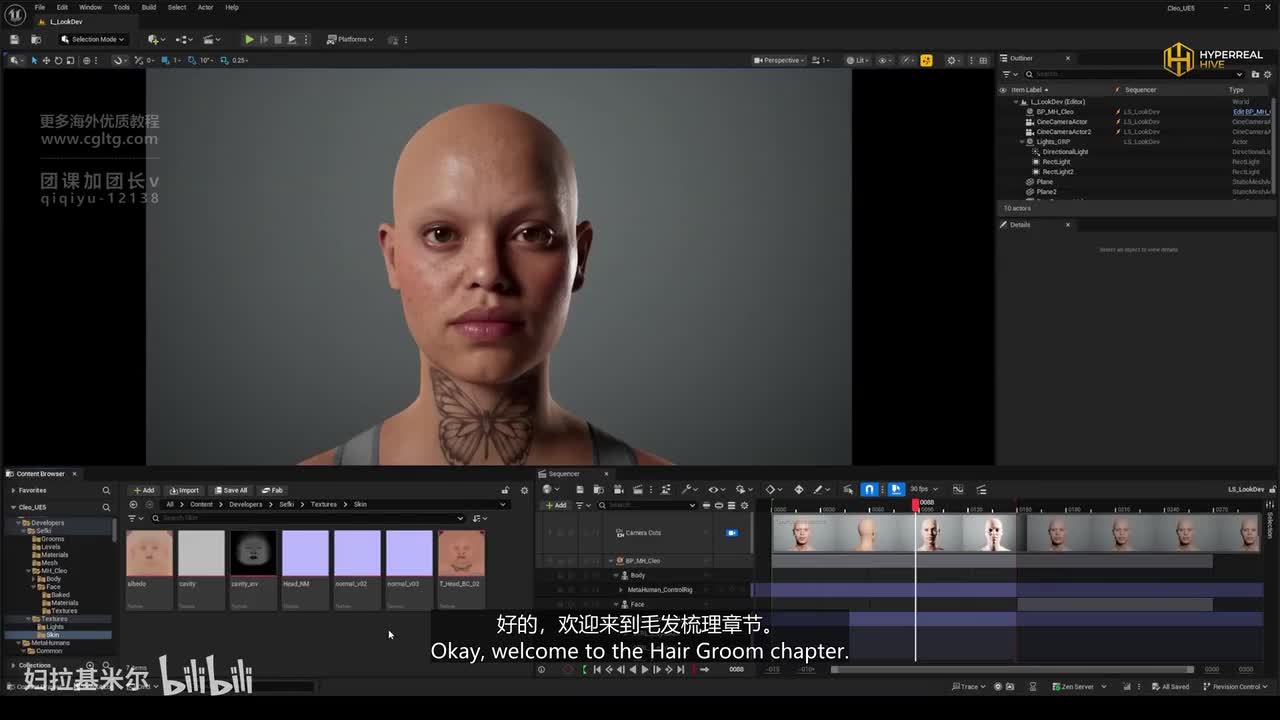Open the Perspective view mode dropdown
The height and width of the screenshot is (720, 1280).
pyautogui.click(x=779, y=60)
